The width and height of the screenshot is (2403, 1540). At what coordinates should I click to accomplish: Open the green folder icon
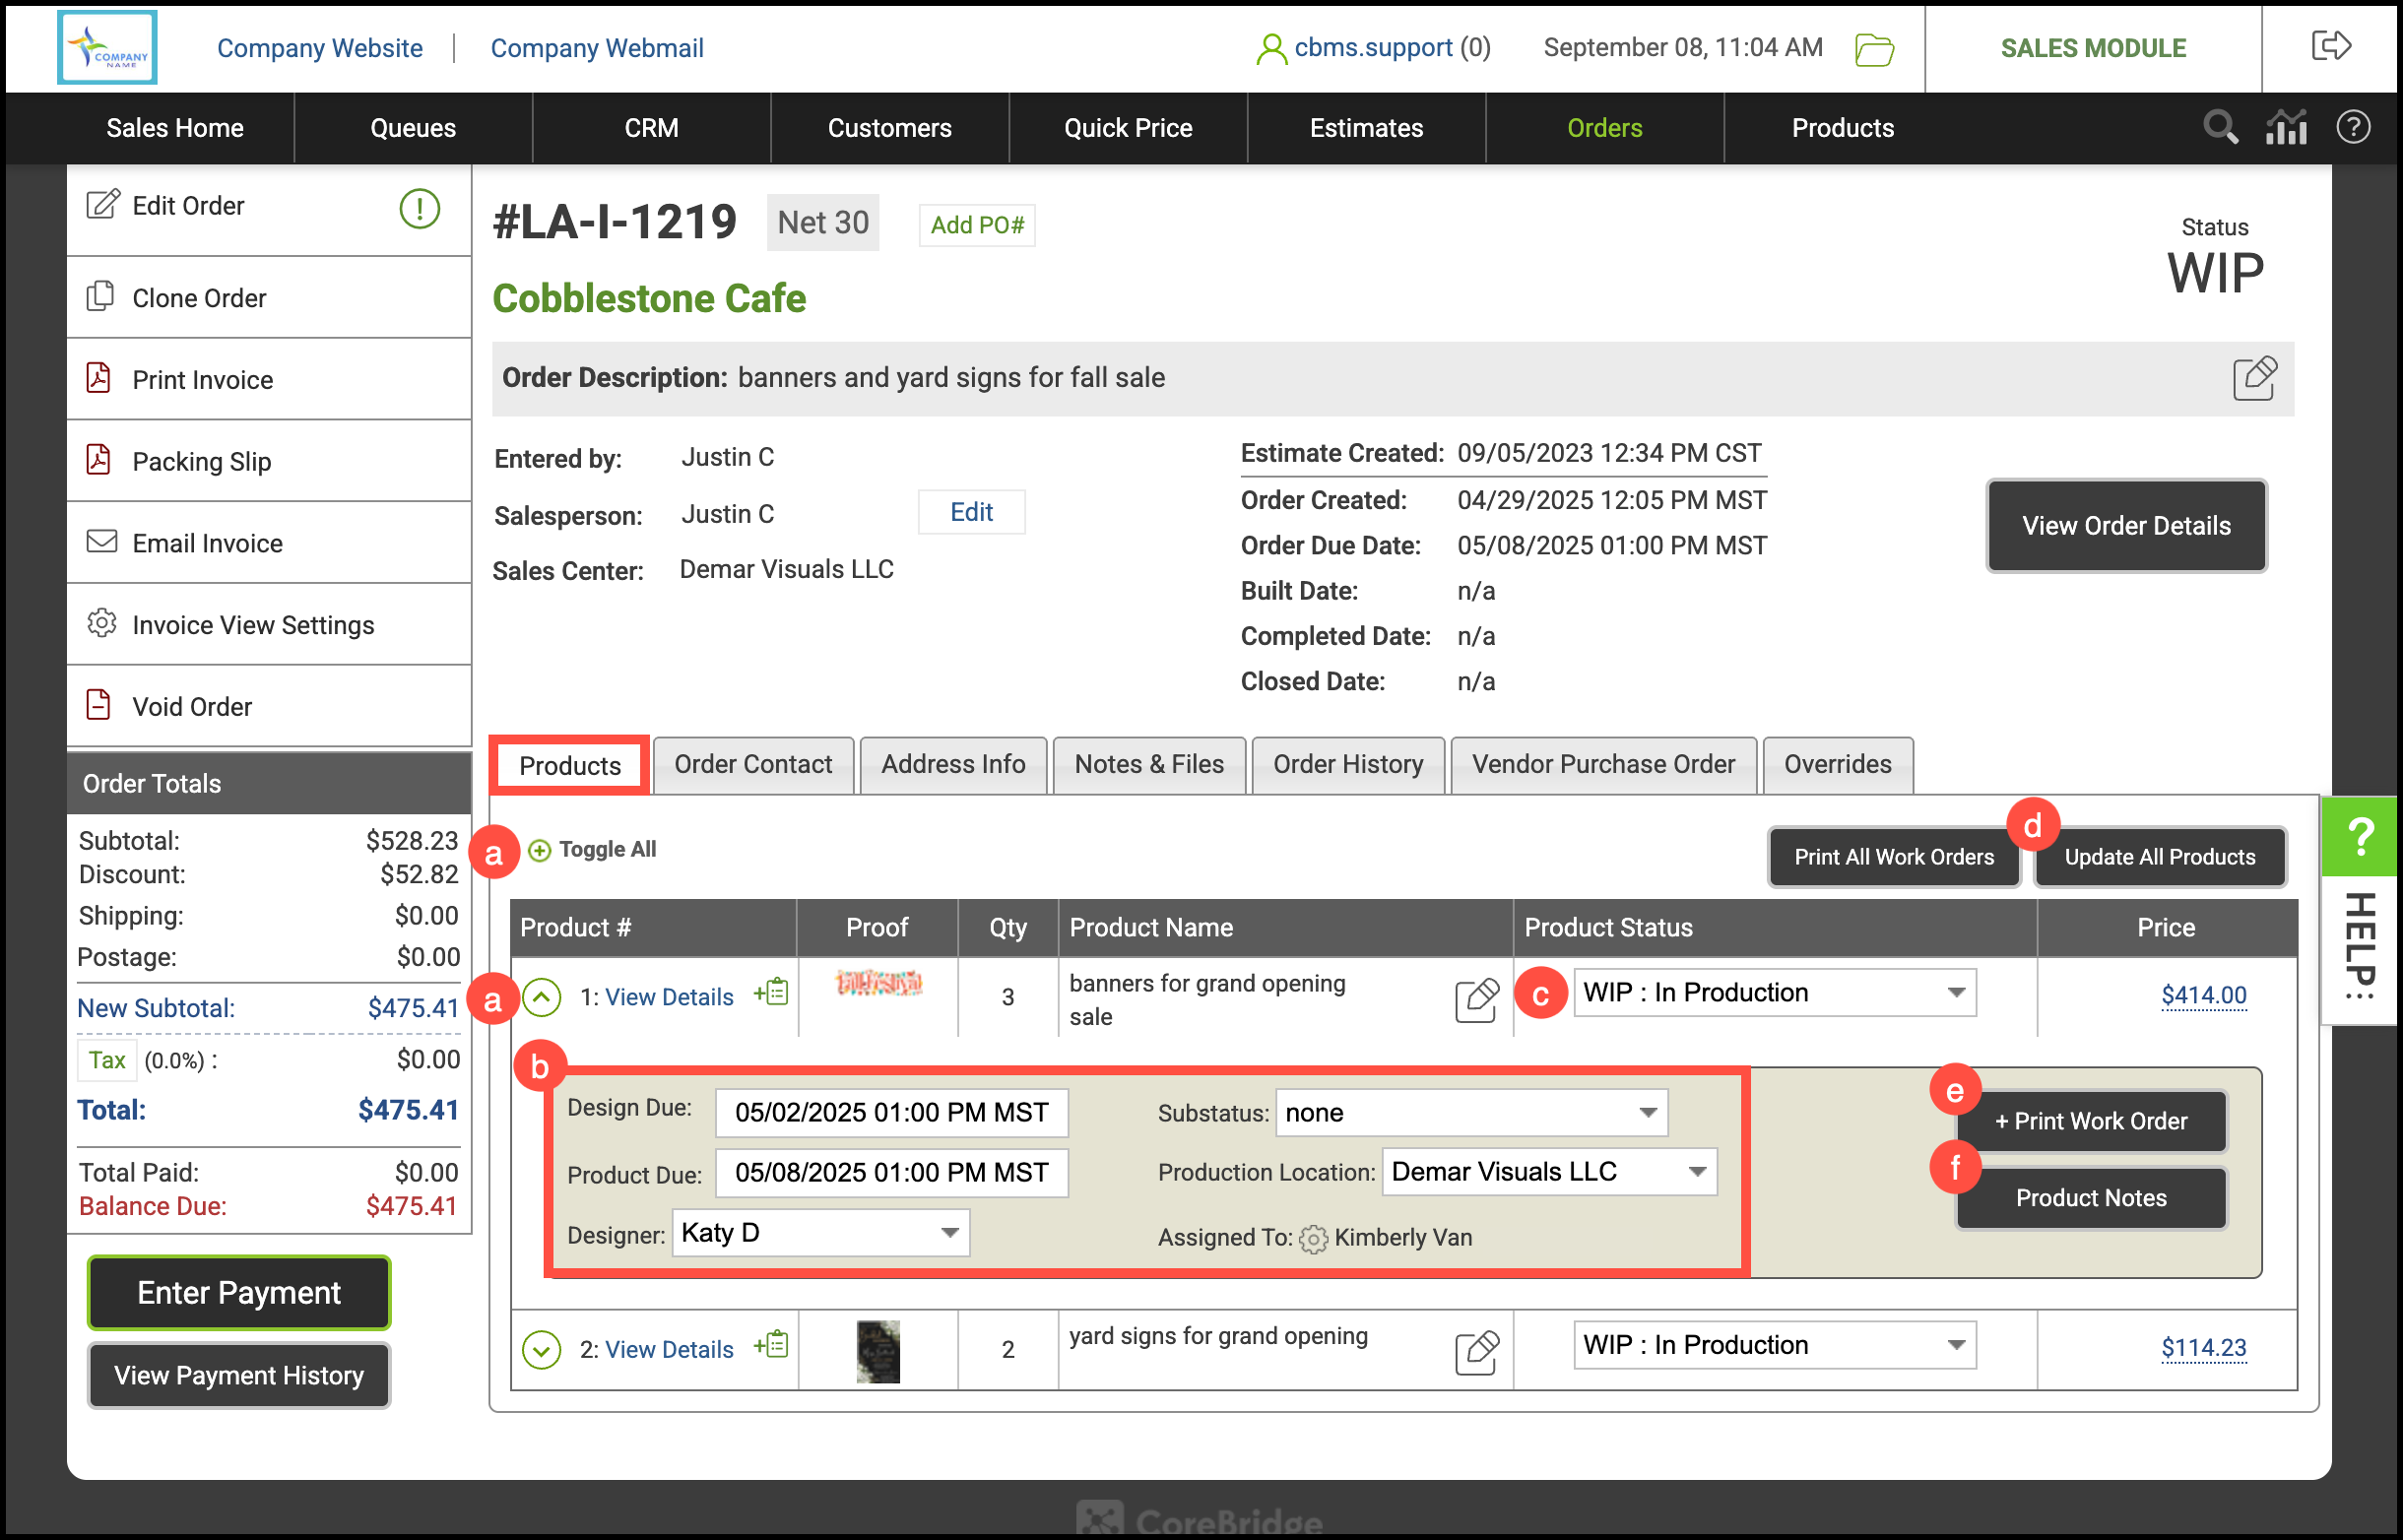(x=1874, y=49)
